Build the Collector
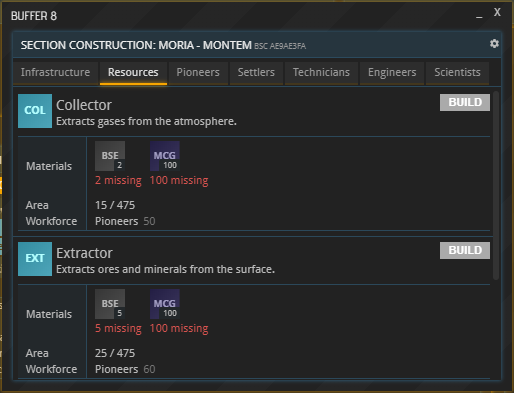Image resolution: width=514 pixels, height=393 pixels. click(465, 102)
